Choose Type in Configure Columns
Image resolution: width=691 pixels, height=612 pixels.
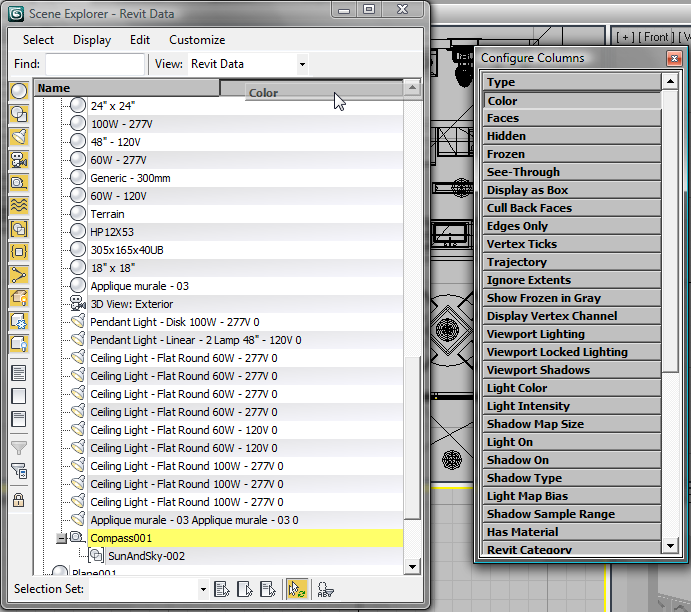(572, 82)
